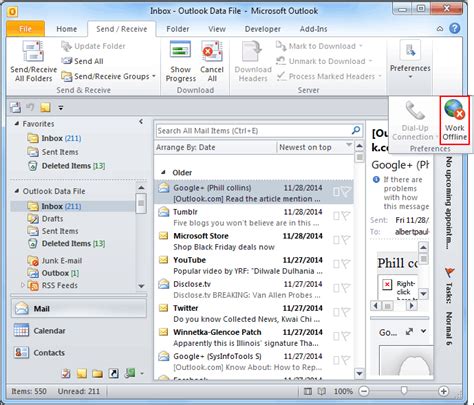The image size is (474, 405).
Task: Adjust the zoom slider handle
Action: pyautogui.click(x=404, y=390)
